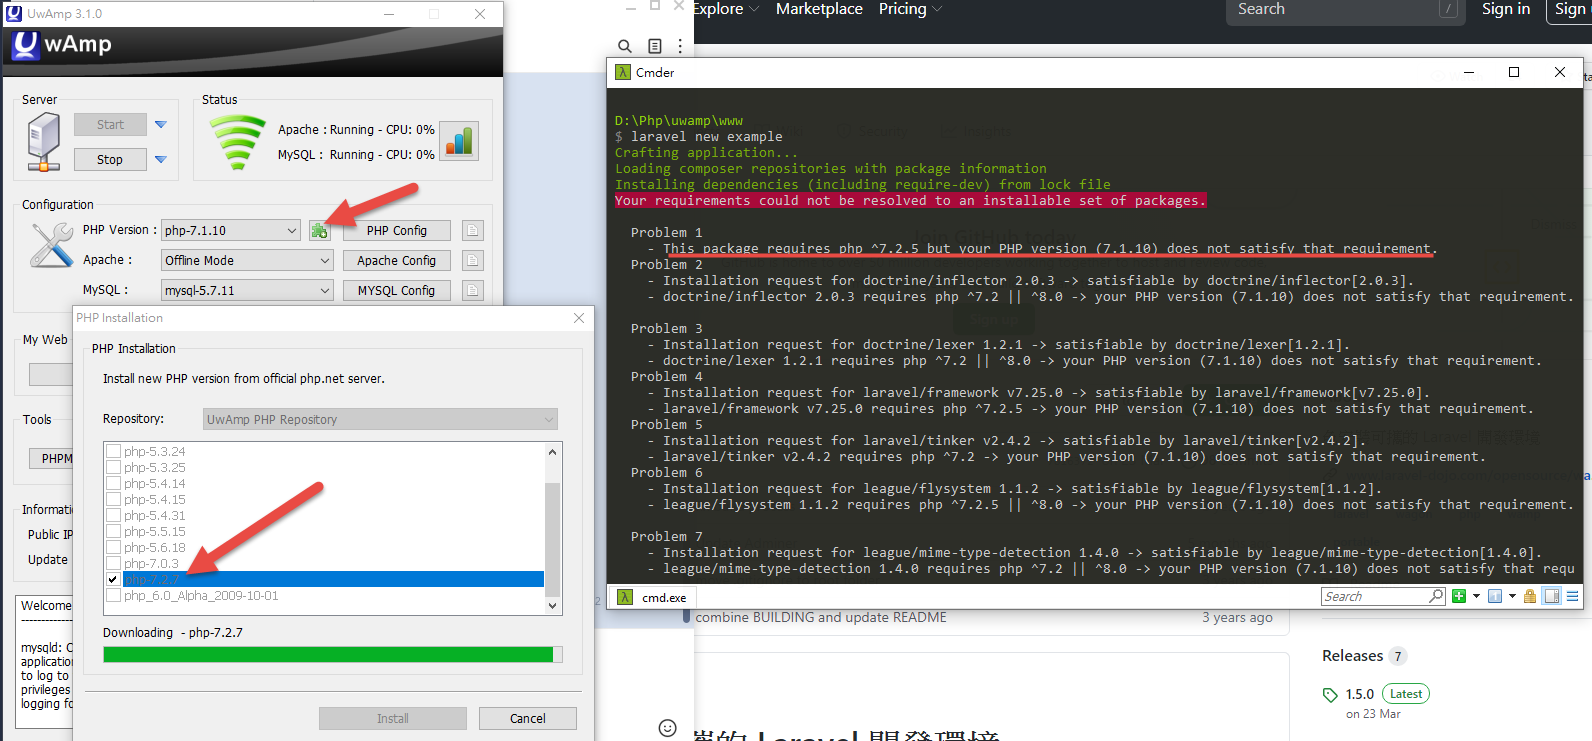Click the release tag icon near 1.5.0
The image size is (1592, 741).
(1330, 695)
